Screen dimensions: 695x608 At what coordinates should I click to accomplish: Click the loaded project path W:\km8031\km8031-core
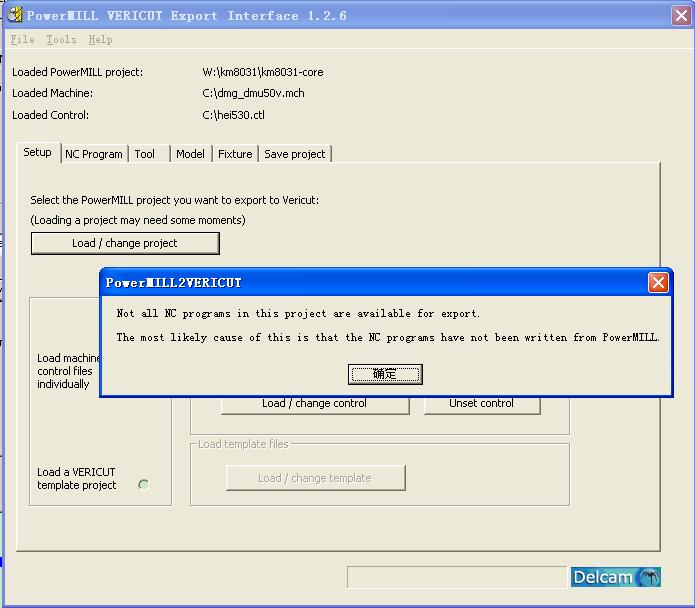click(x=263, y=72)
